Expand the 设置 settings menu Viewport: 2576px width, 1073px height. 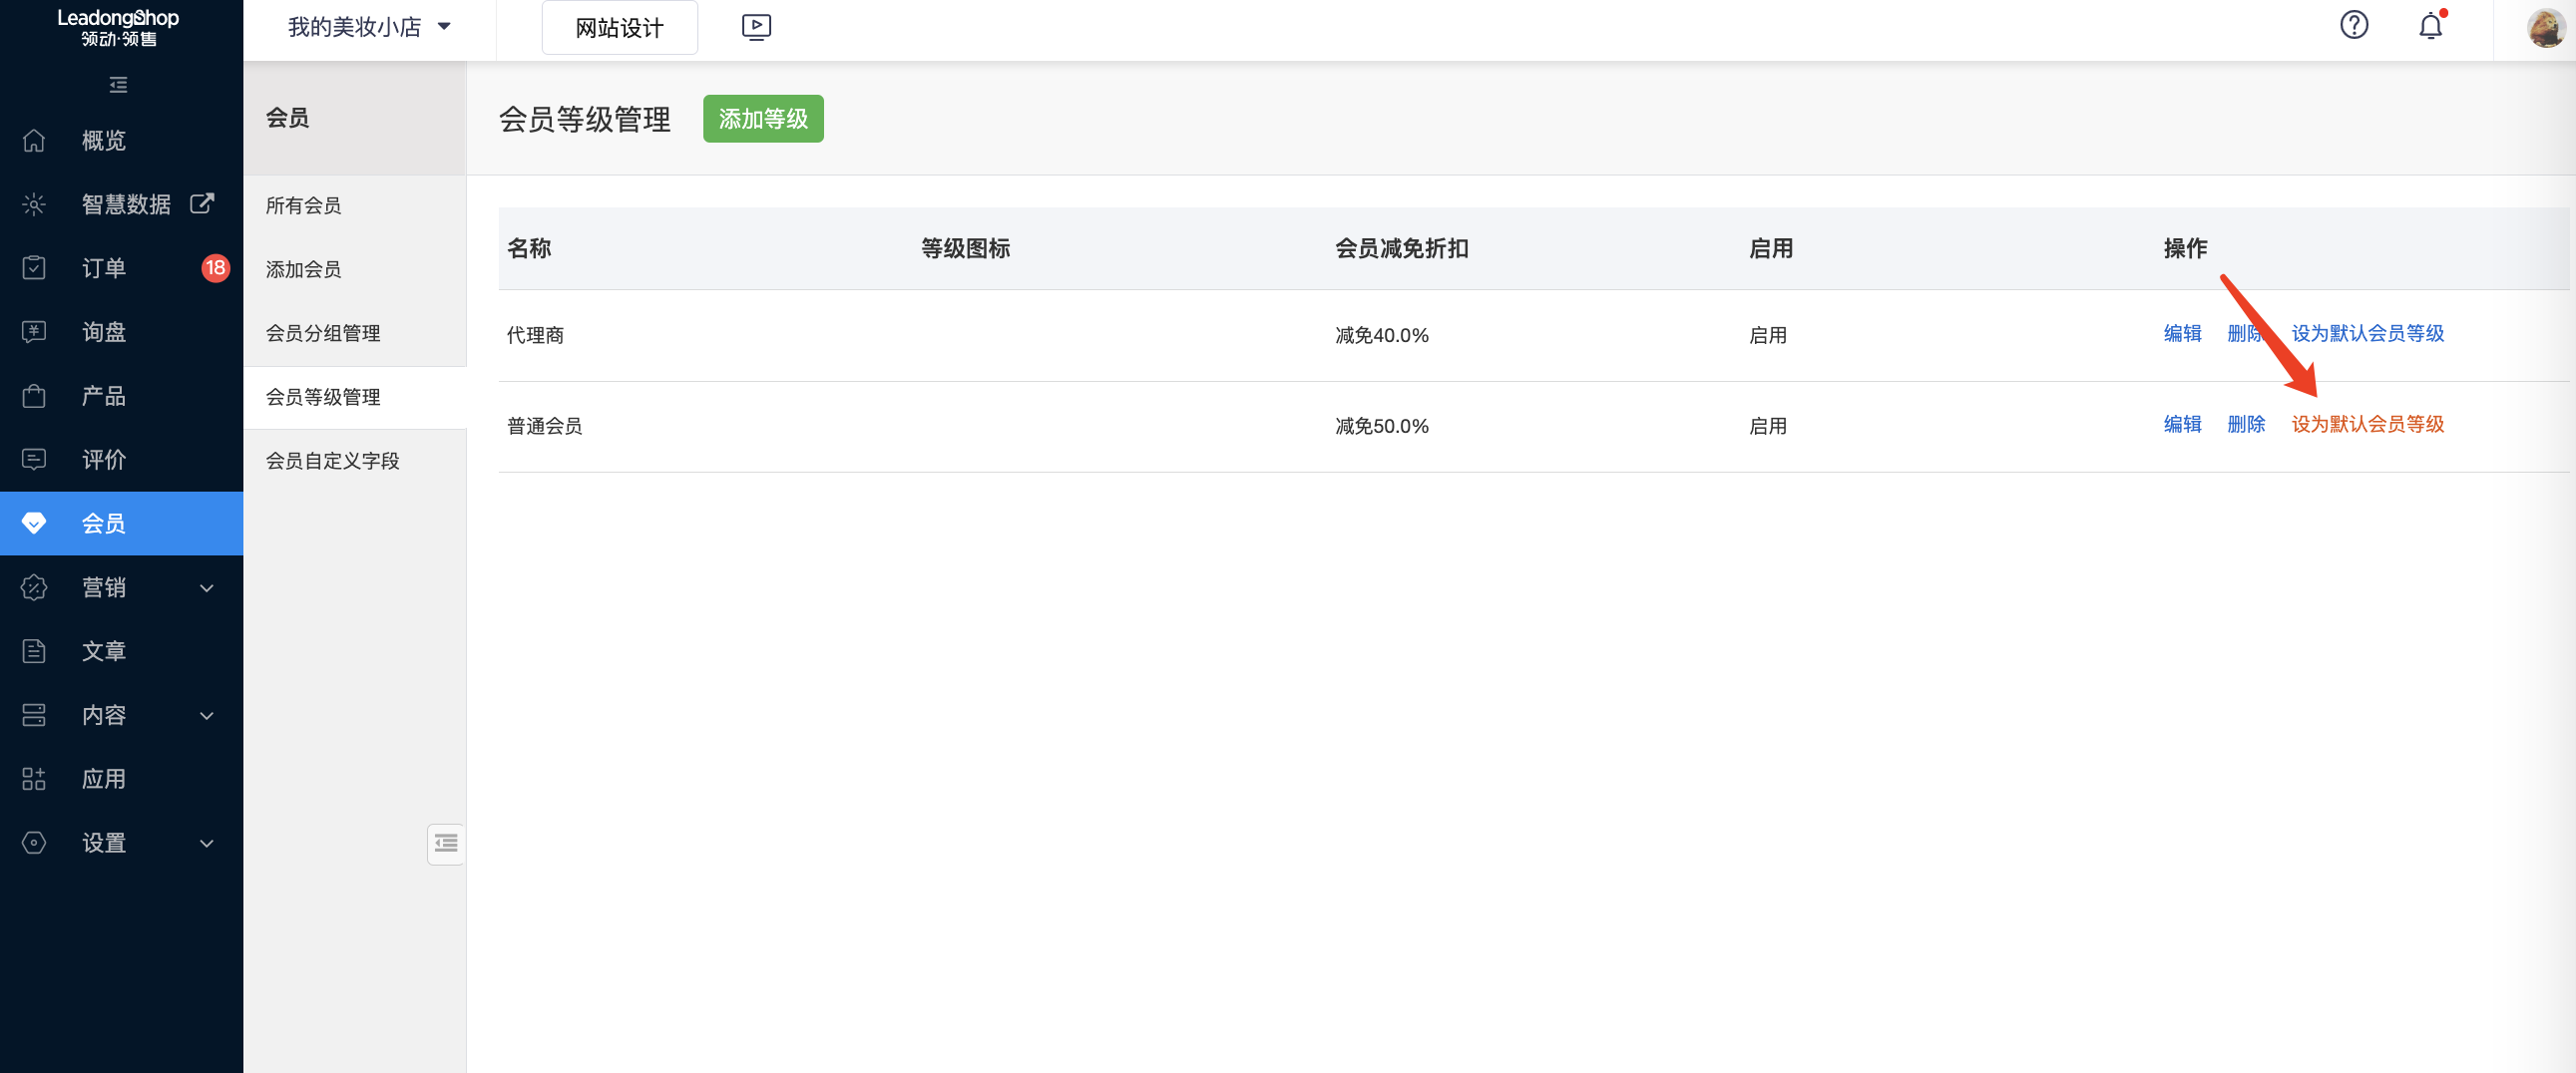pos(103,842)
